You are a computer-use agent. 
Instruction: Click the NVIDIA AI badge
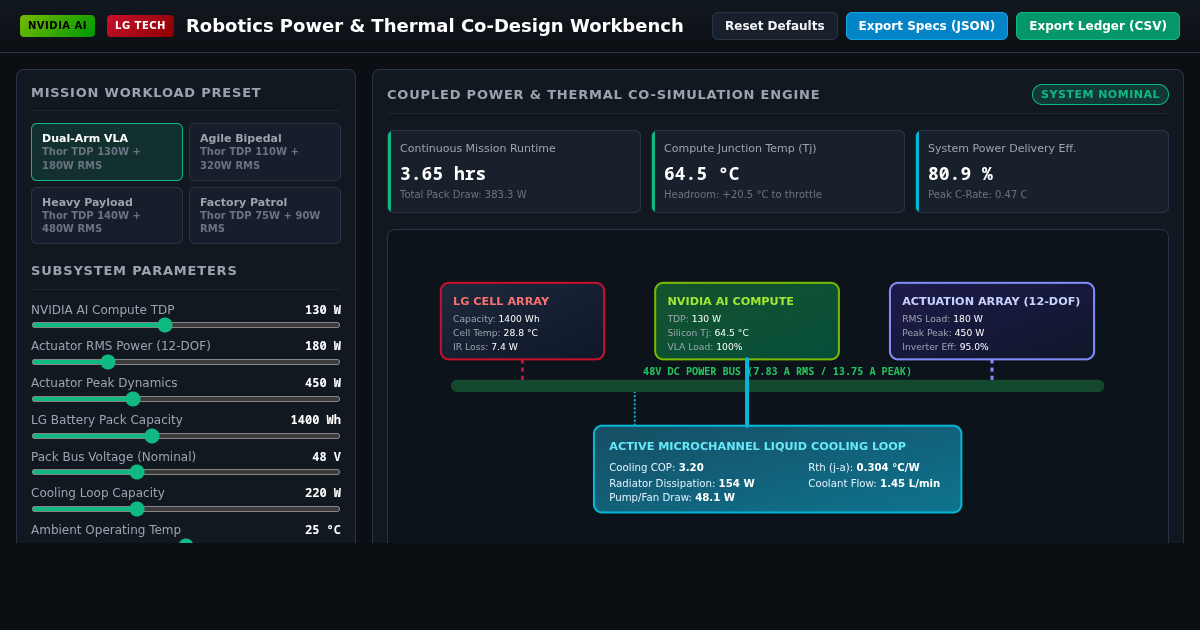pyautogui.click(x=57, y=26)
